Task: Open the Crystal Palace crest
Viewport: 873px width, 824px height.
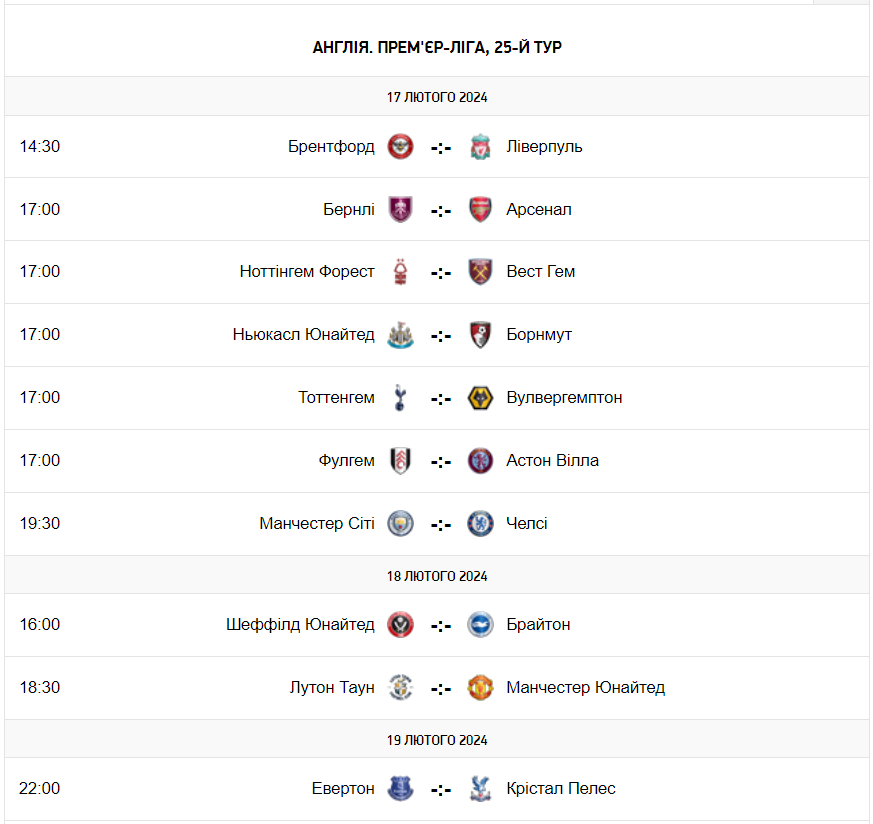Action: (x=481, y=788)
